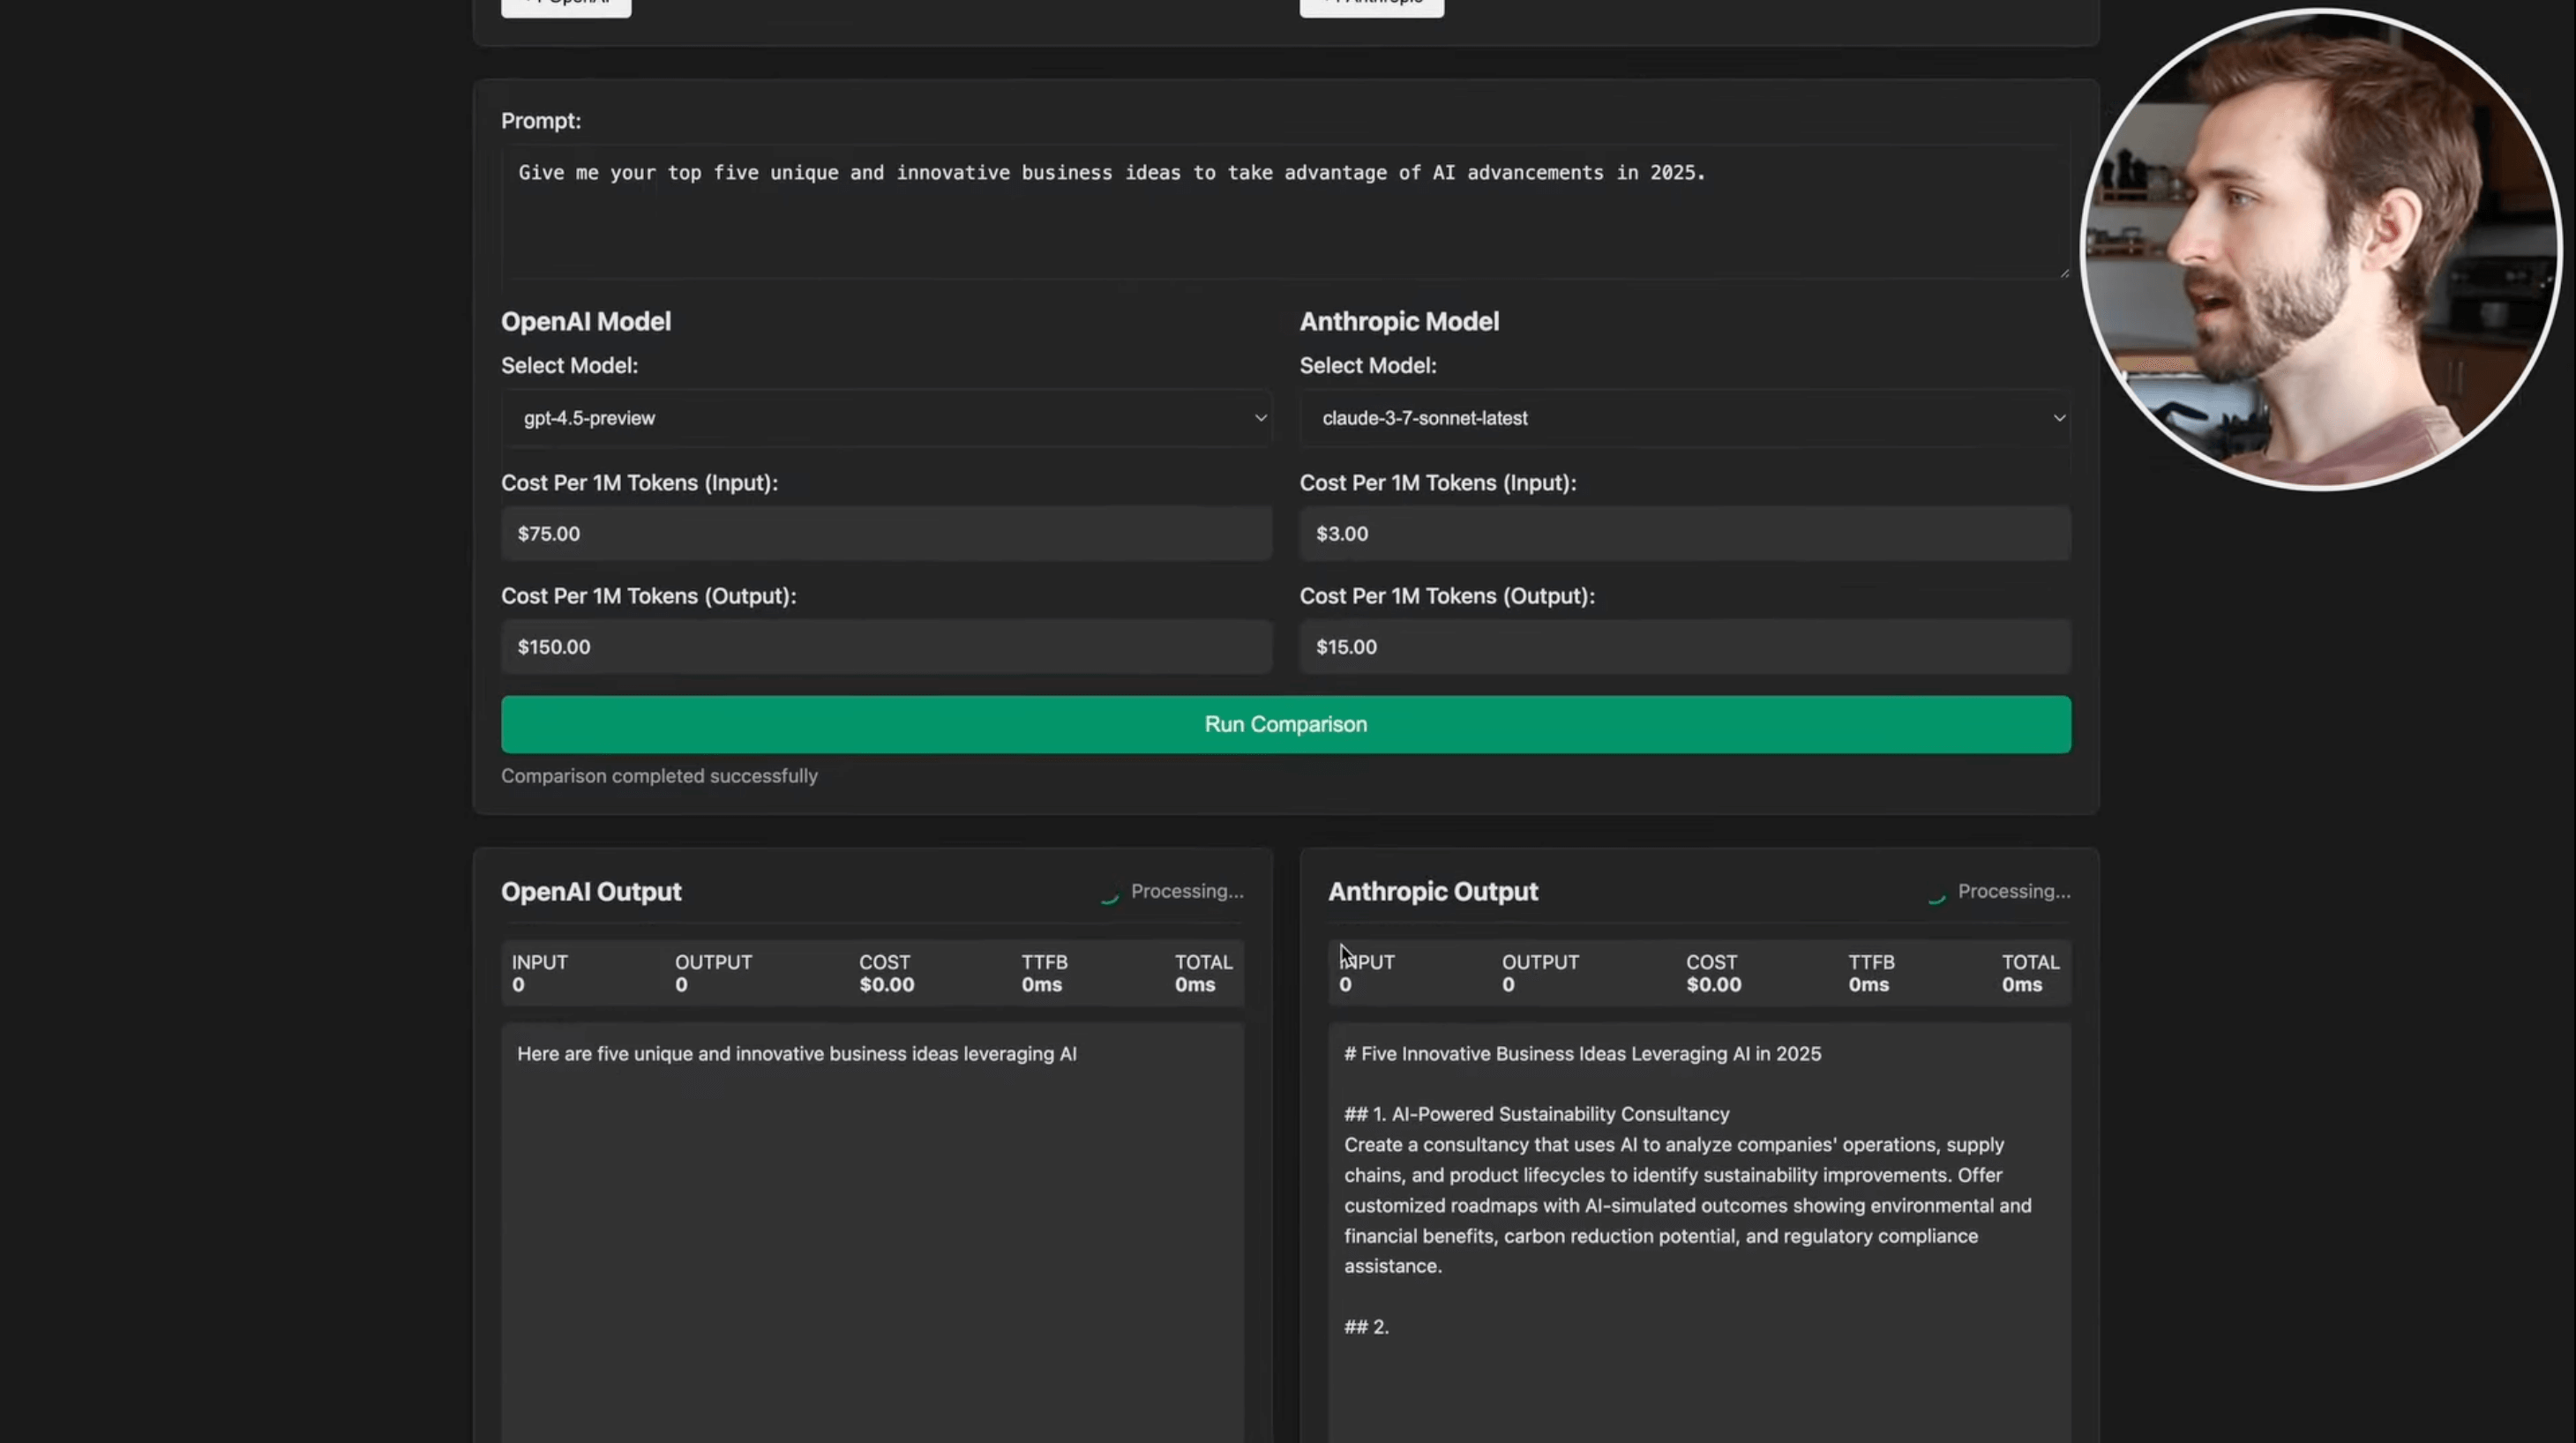Viewport: 2576px width, 1443px height.
Task: Click the OpenAI output response text box
Action: pos(872,1232)
